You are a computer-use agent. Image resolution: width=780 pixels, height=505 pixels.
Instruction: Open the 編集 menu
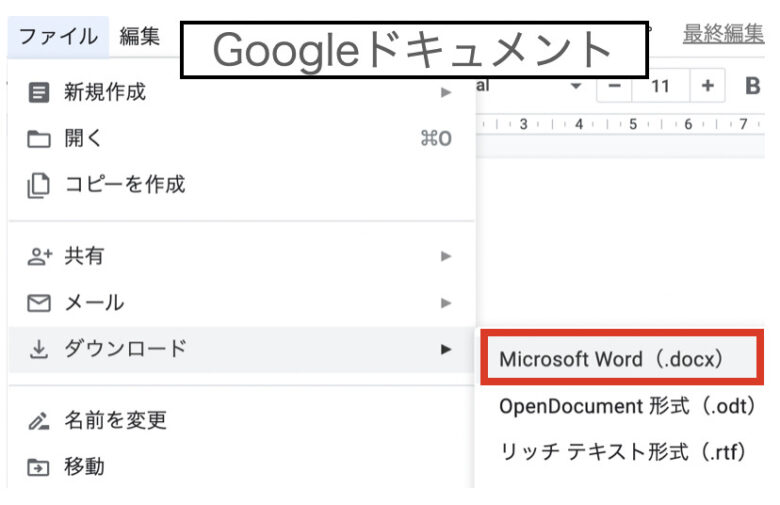point(140,37)
